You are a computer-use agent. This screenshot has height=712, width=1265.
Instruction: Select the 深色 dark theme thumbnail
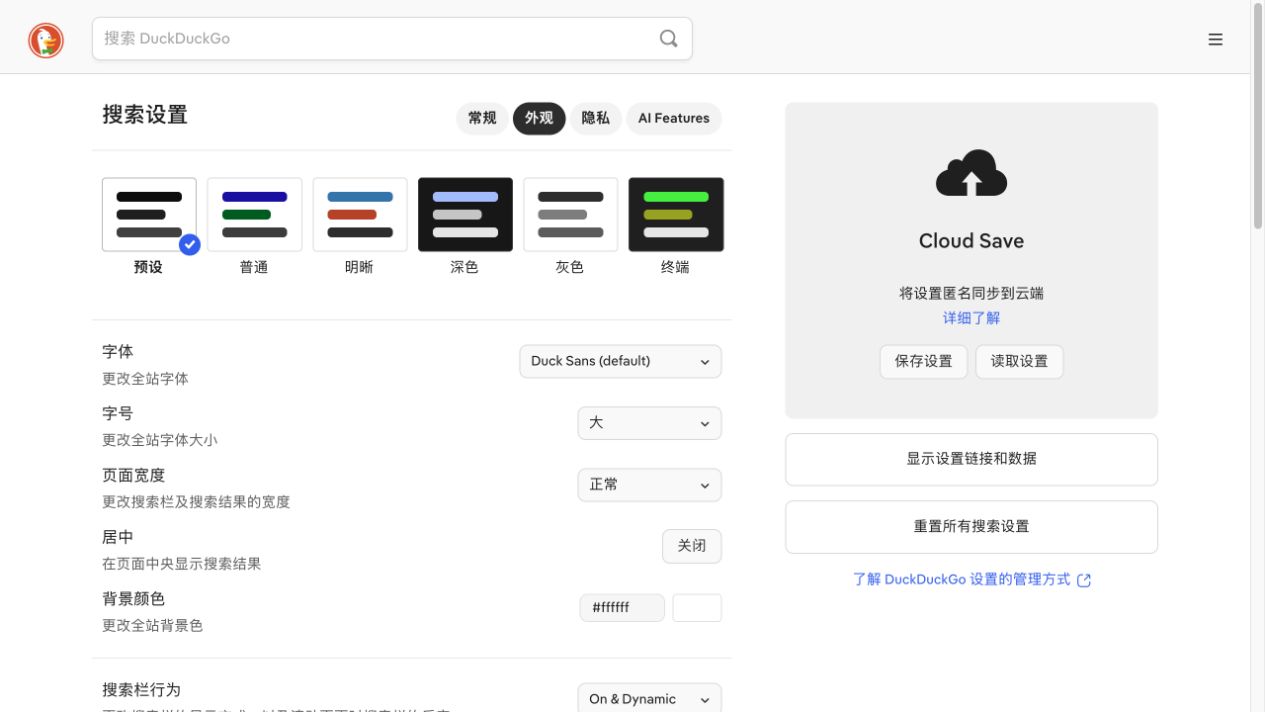465,214
